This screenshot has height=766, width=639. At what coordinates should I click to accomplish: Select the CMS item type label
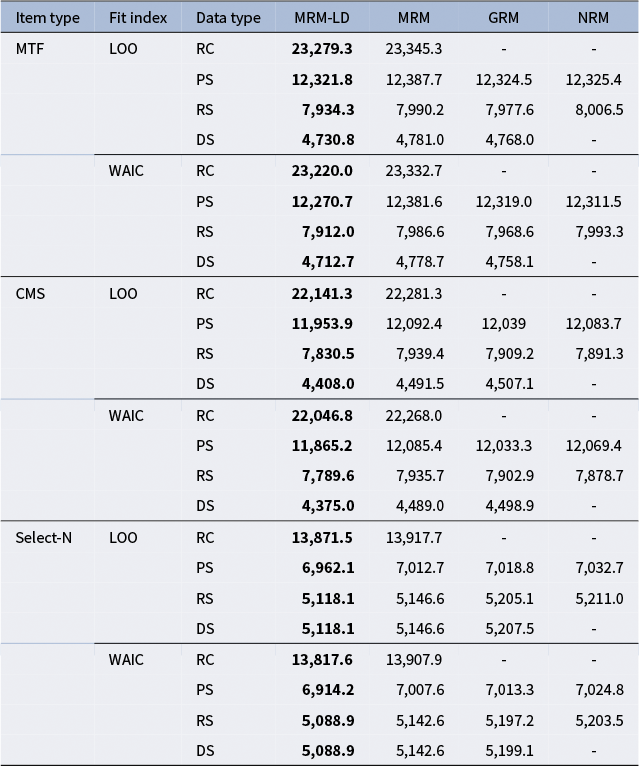tap(30, 294)
